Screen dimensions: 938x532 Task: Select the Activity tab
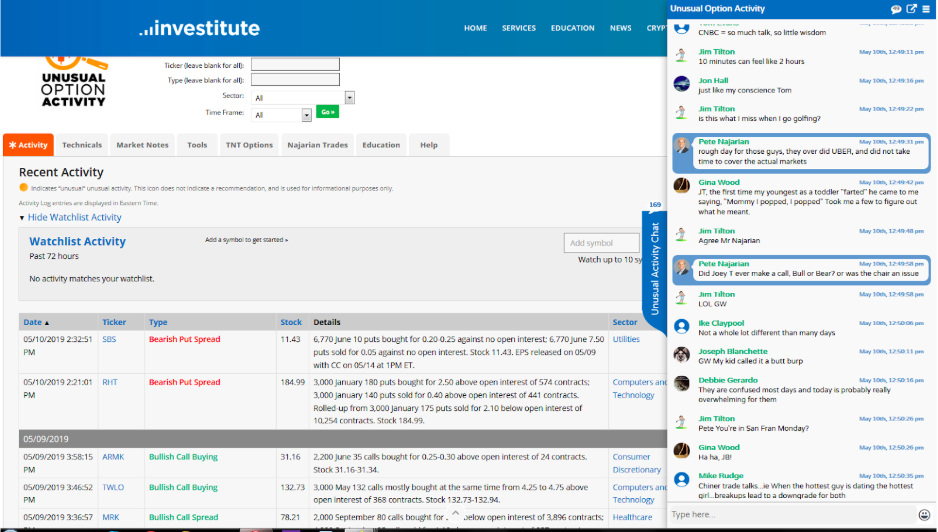[x=28, y=145]
